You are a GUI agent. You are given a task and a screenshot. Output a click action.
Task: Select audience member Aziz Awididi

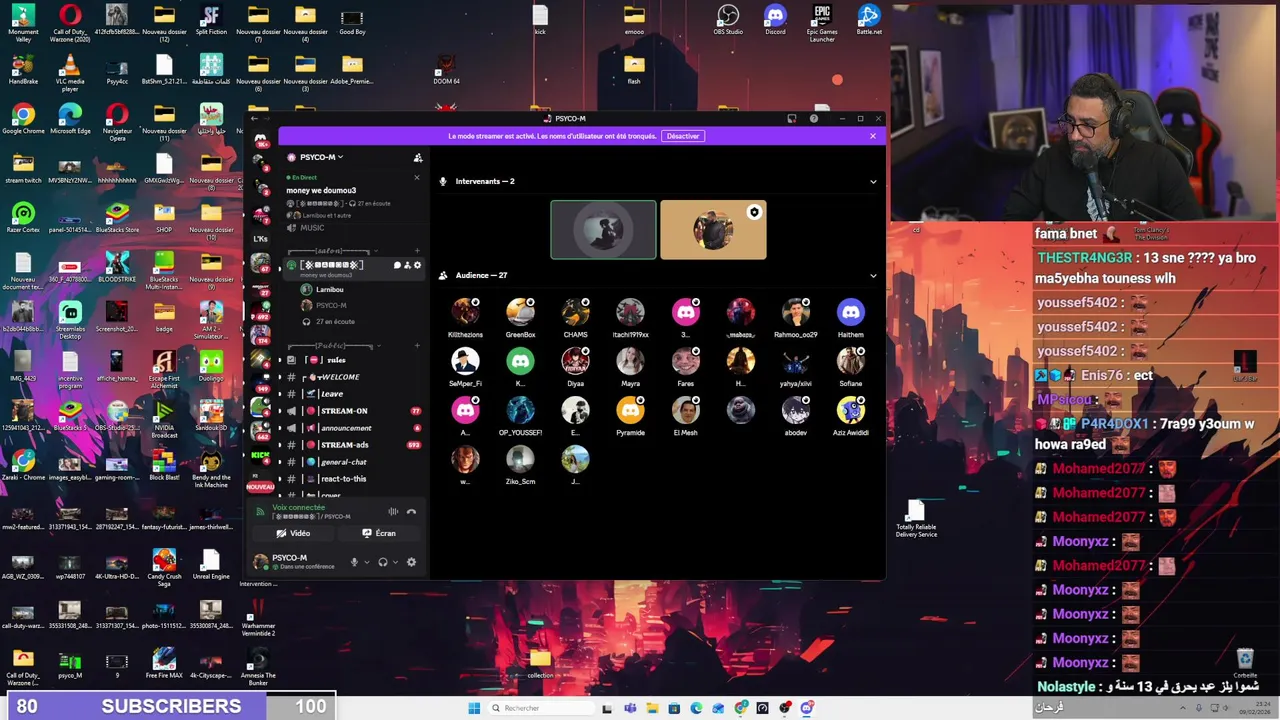(x=851, y=416)
